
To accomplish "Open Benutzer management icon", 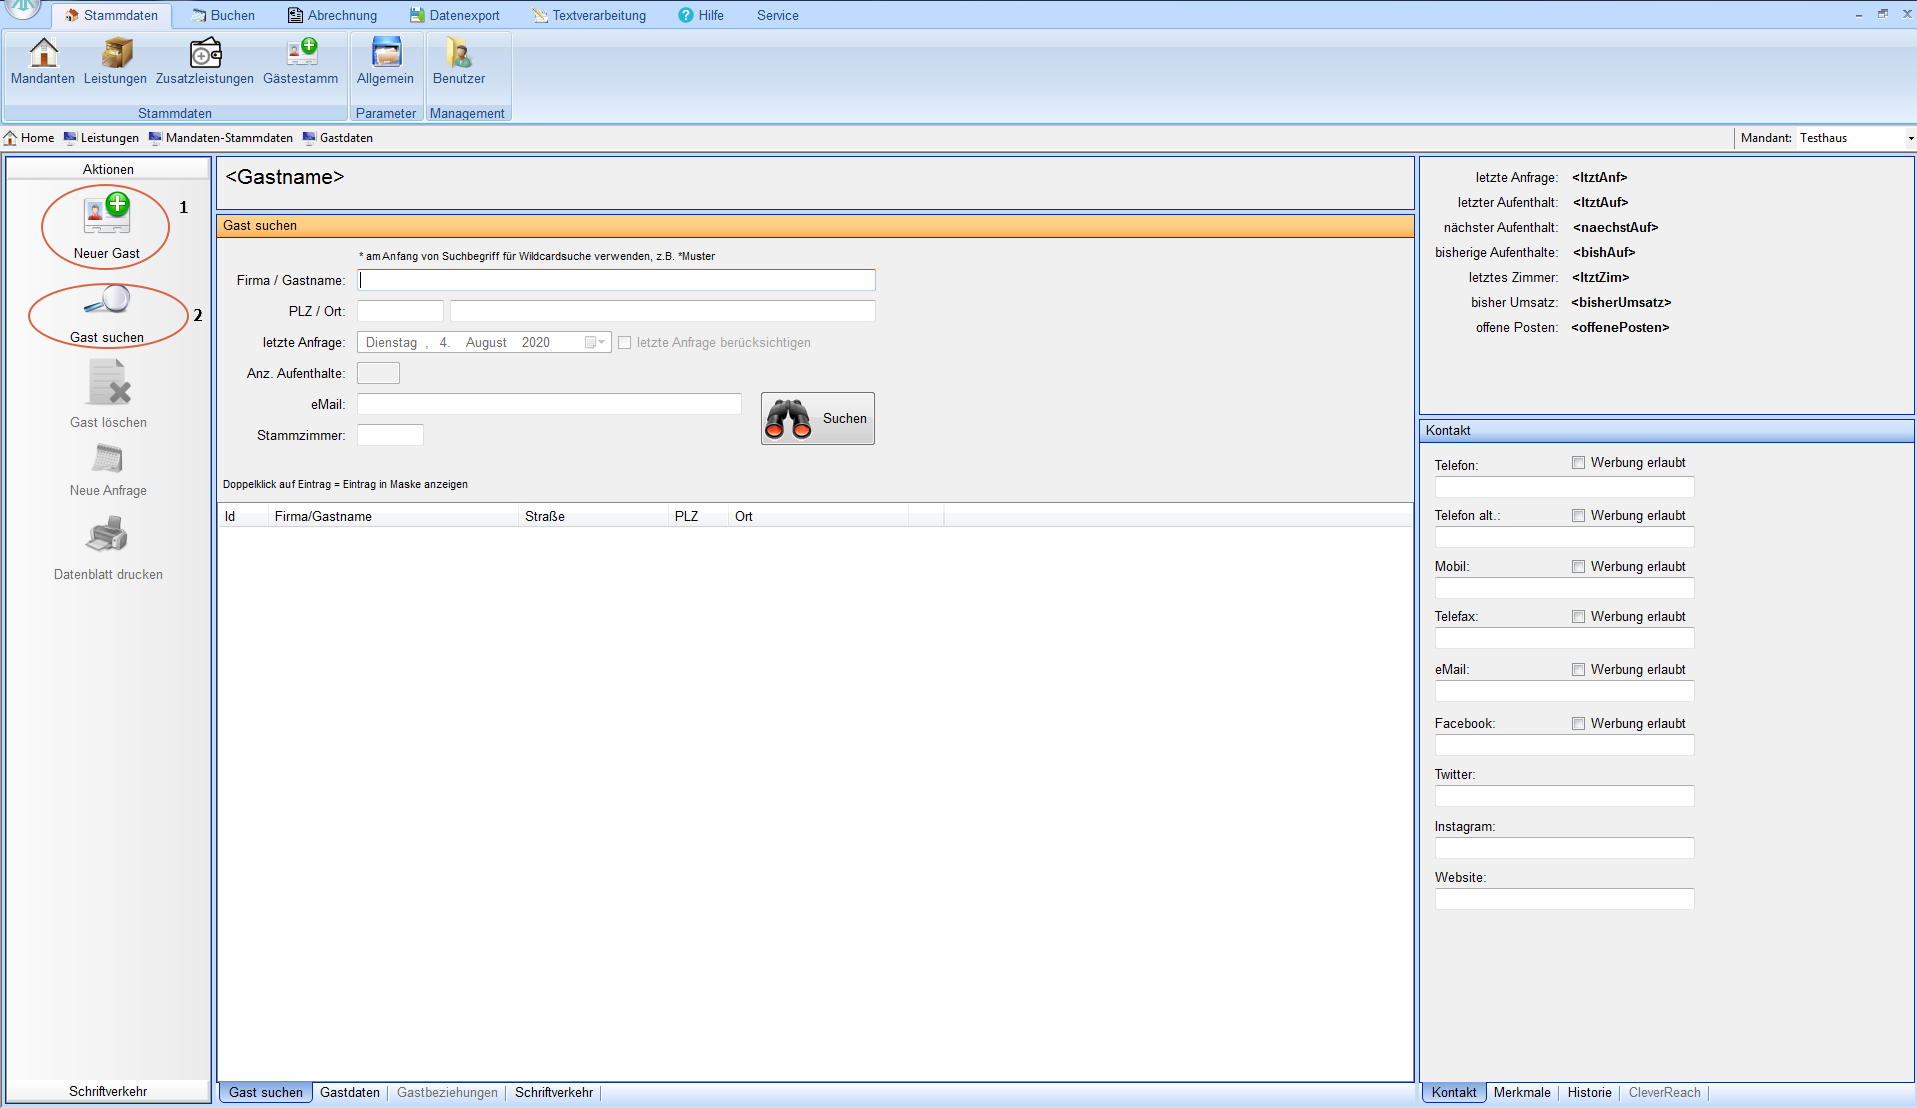I will click(459, 61).
